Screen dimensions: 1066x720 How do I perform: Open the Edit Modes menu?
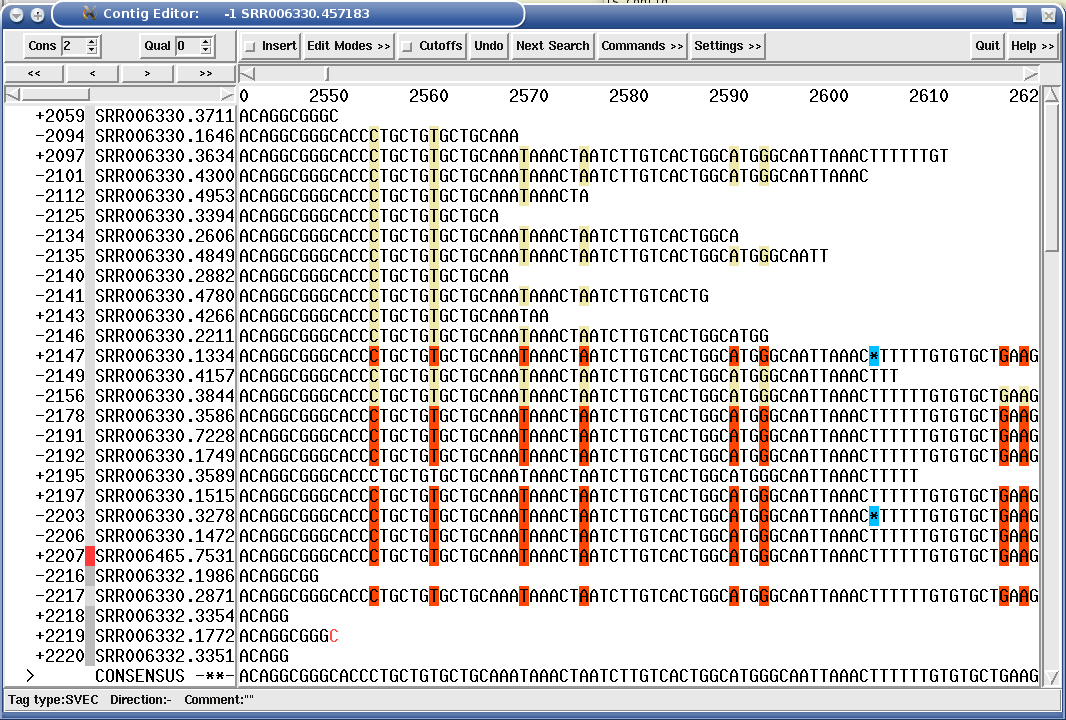[348, 46]
